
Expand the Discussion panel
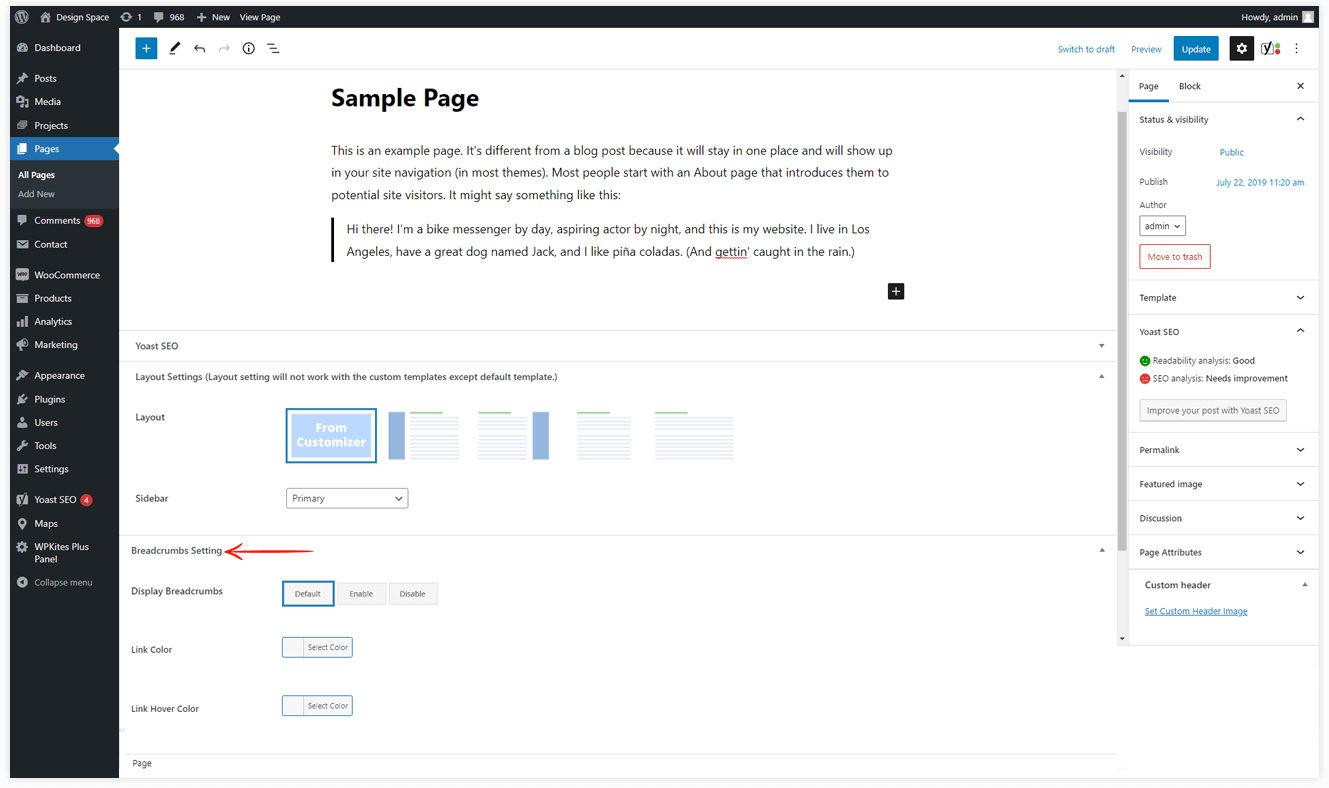coord(1224,518)
